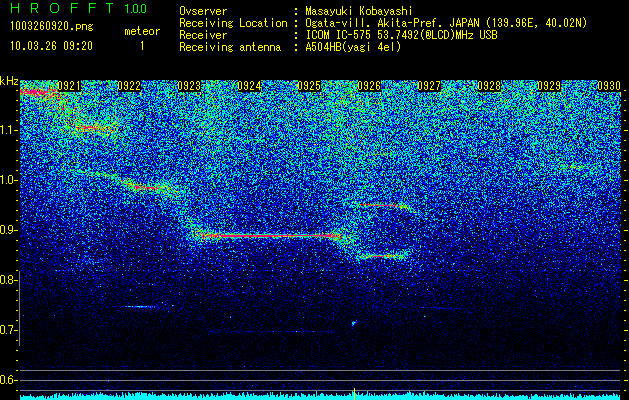Viewport: 629px width, 400px height.
Task: Click the kHz axis unit label
Action: pyautogui.click(x=9, y=81)
